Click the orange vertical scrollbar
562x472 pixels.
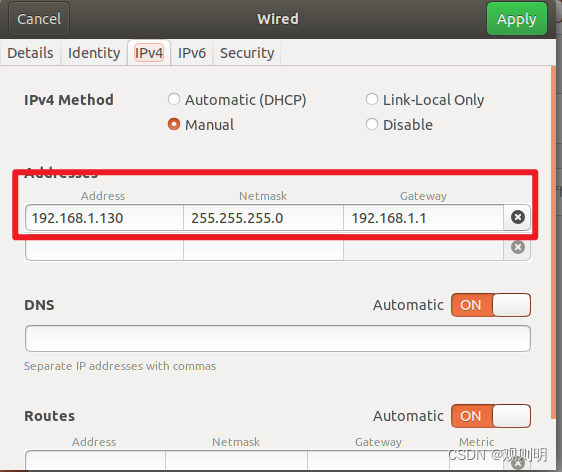[x=553, y=242]
